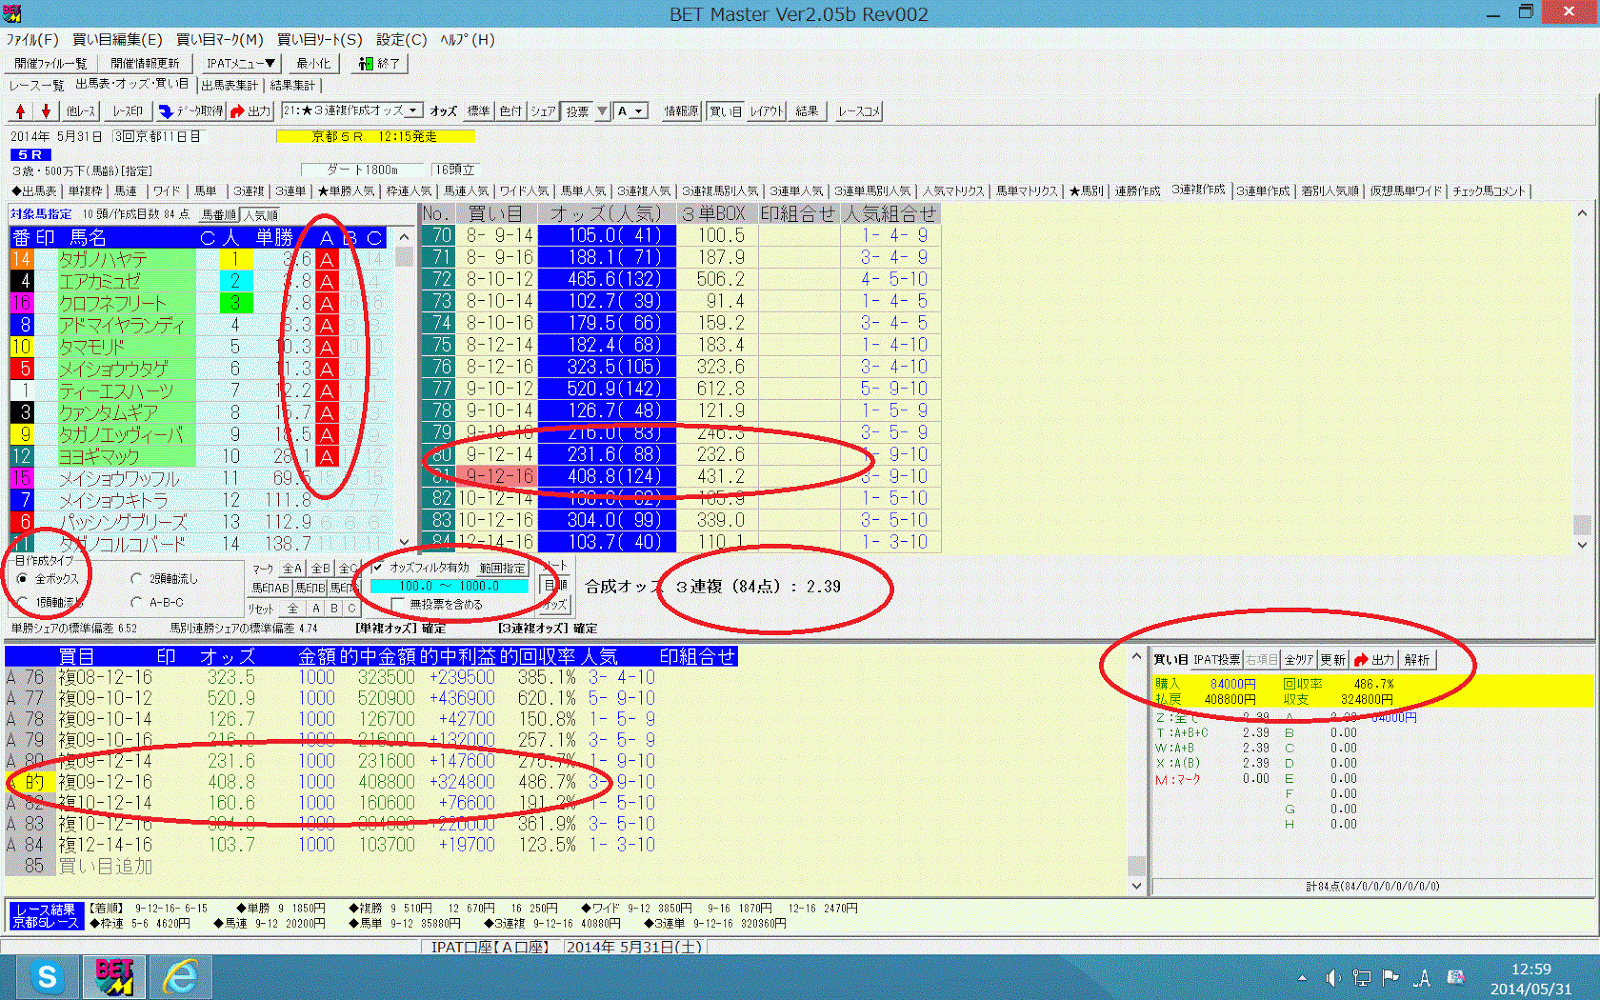Click the red down arrow toolbar button
Image resolution: width=1600 pixels, height=1000 pixels.
tap(45, 111)
